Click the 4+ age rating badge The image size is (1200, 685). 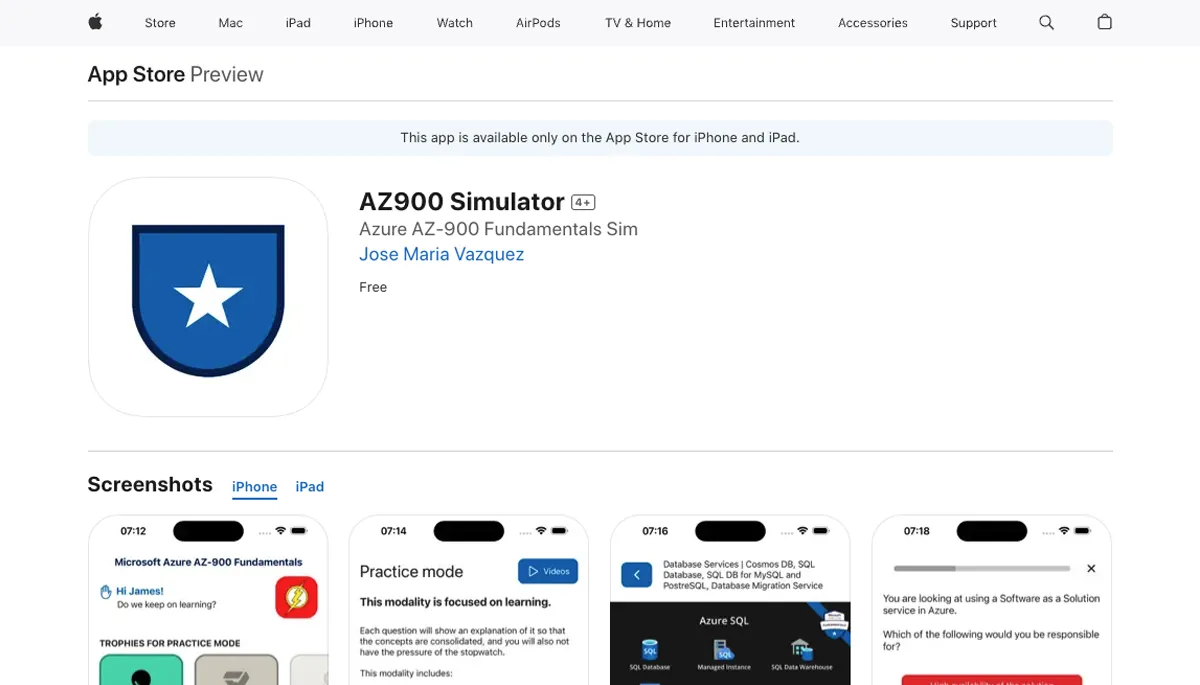pos(583,203)
